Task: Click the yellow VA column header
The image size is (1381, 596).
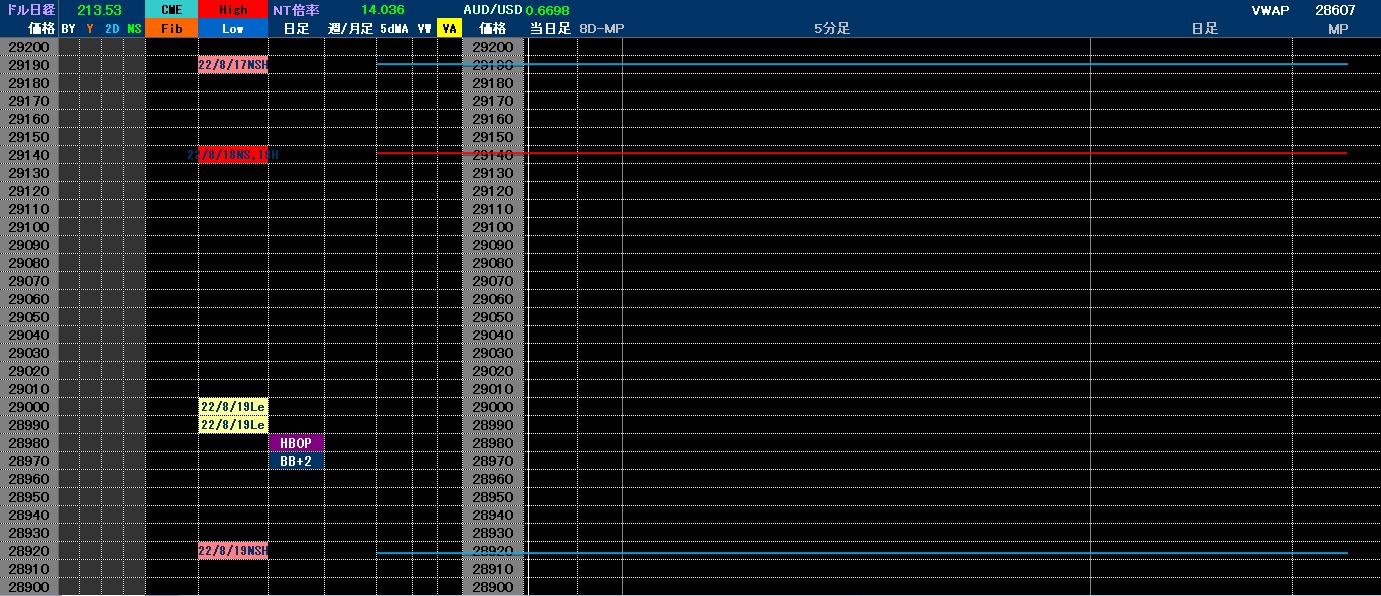Action: (449, 29)
